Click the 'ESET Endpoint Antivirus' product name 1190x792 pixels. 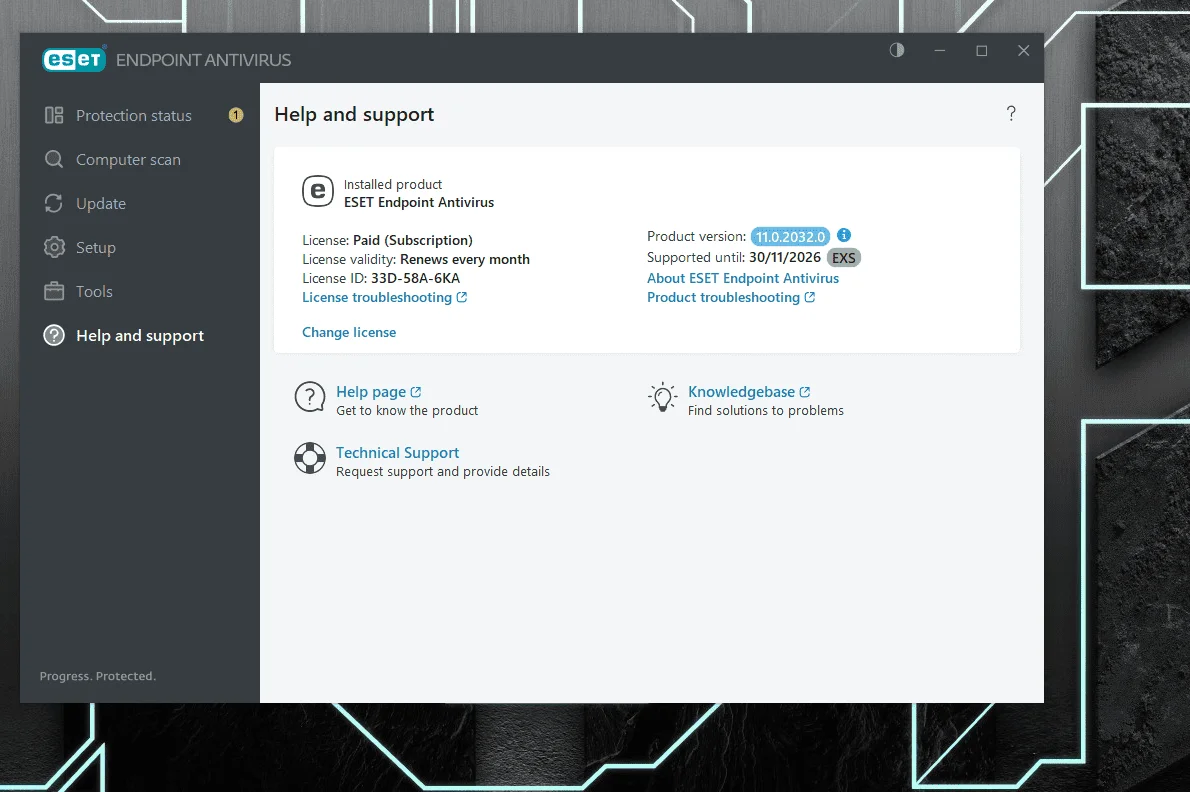(x=419, y=203)
